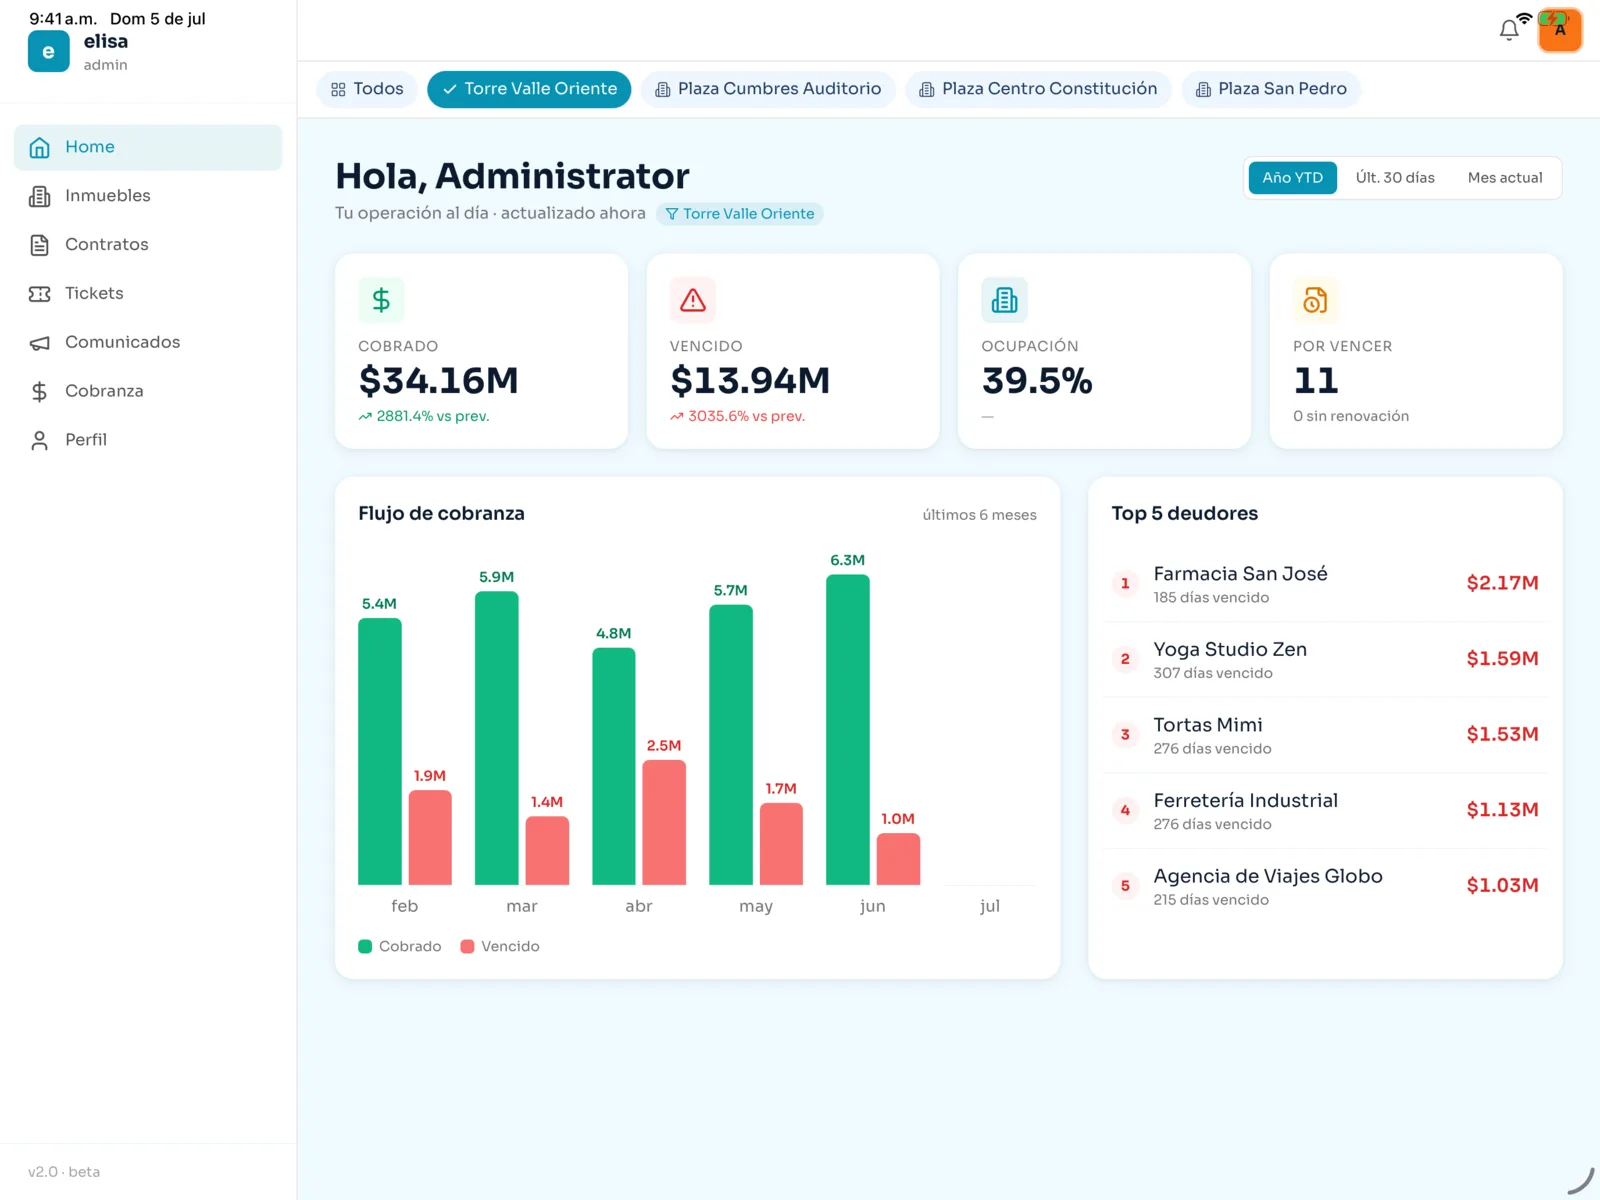
Task: Click the checkmark icon in Torre Valle Oriente chip
Action: pyautogui.click(x=450, y=89)
